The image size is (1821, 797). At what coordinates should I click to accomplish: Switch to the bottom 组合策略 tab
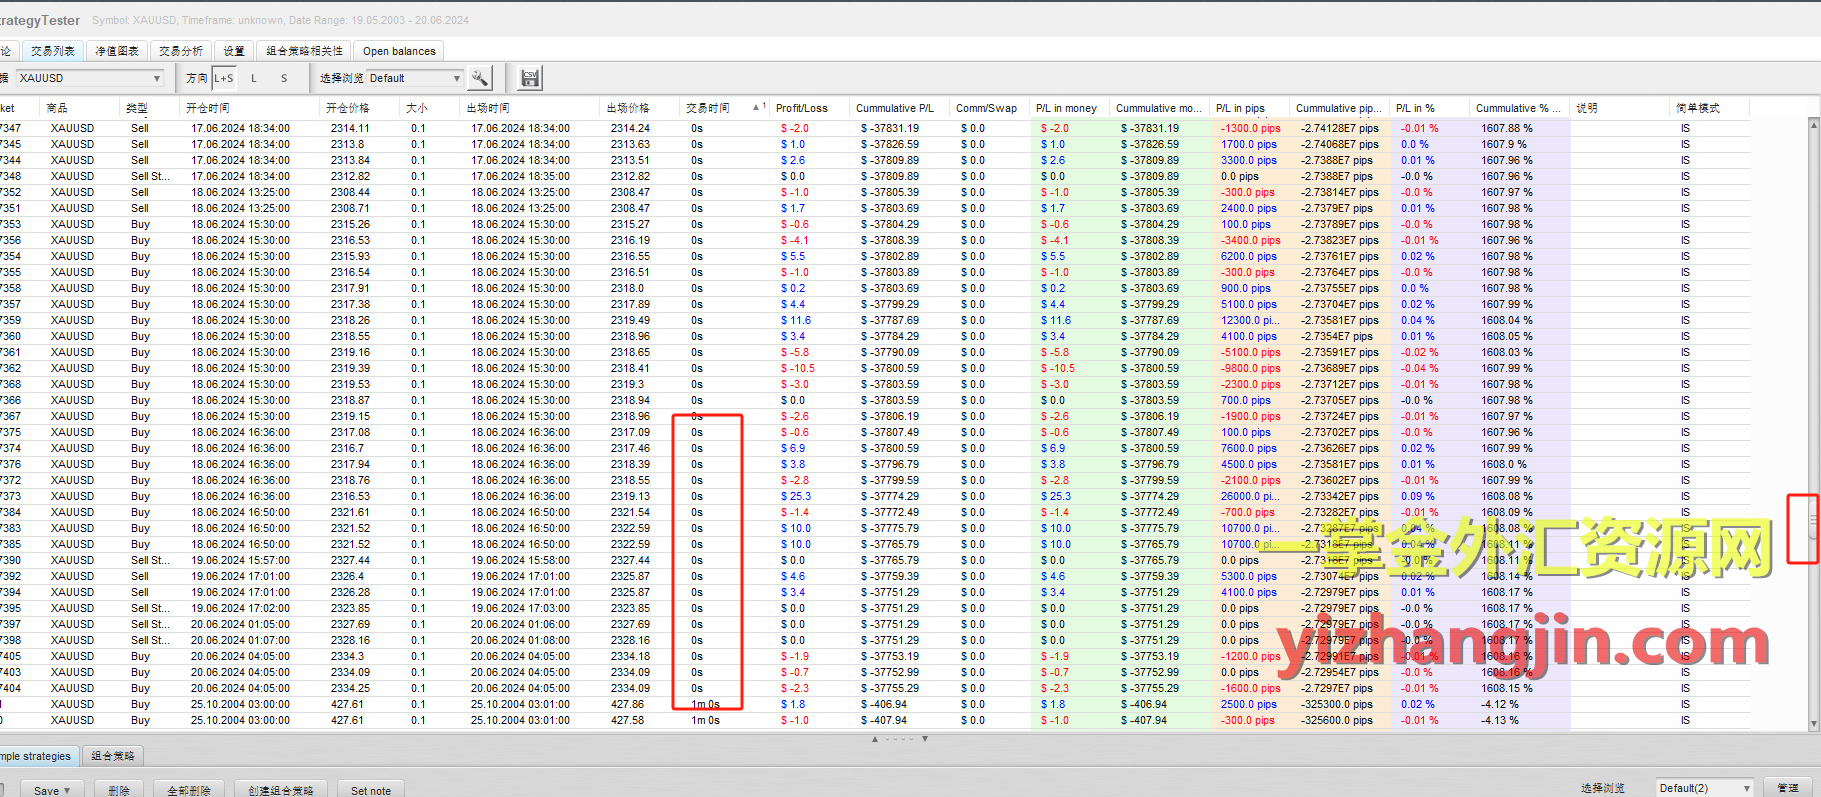[113, 756]
